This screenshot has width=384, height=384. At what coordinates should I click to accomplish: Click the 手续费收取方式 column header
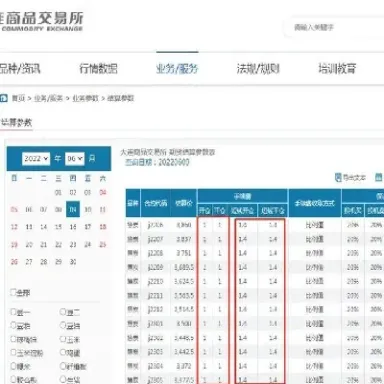pos(315,203)
